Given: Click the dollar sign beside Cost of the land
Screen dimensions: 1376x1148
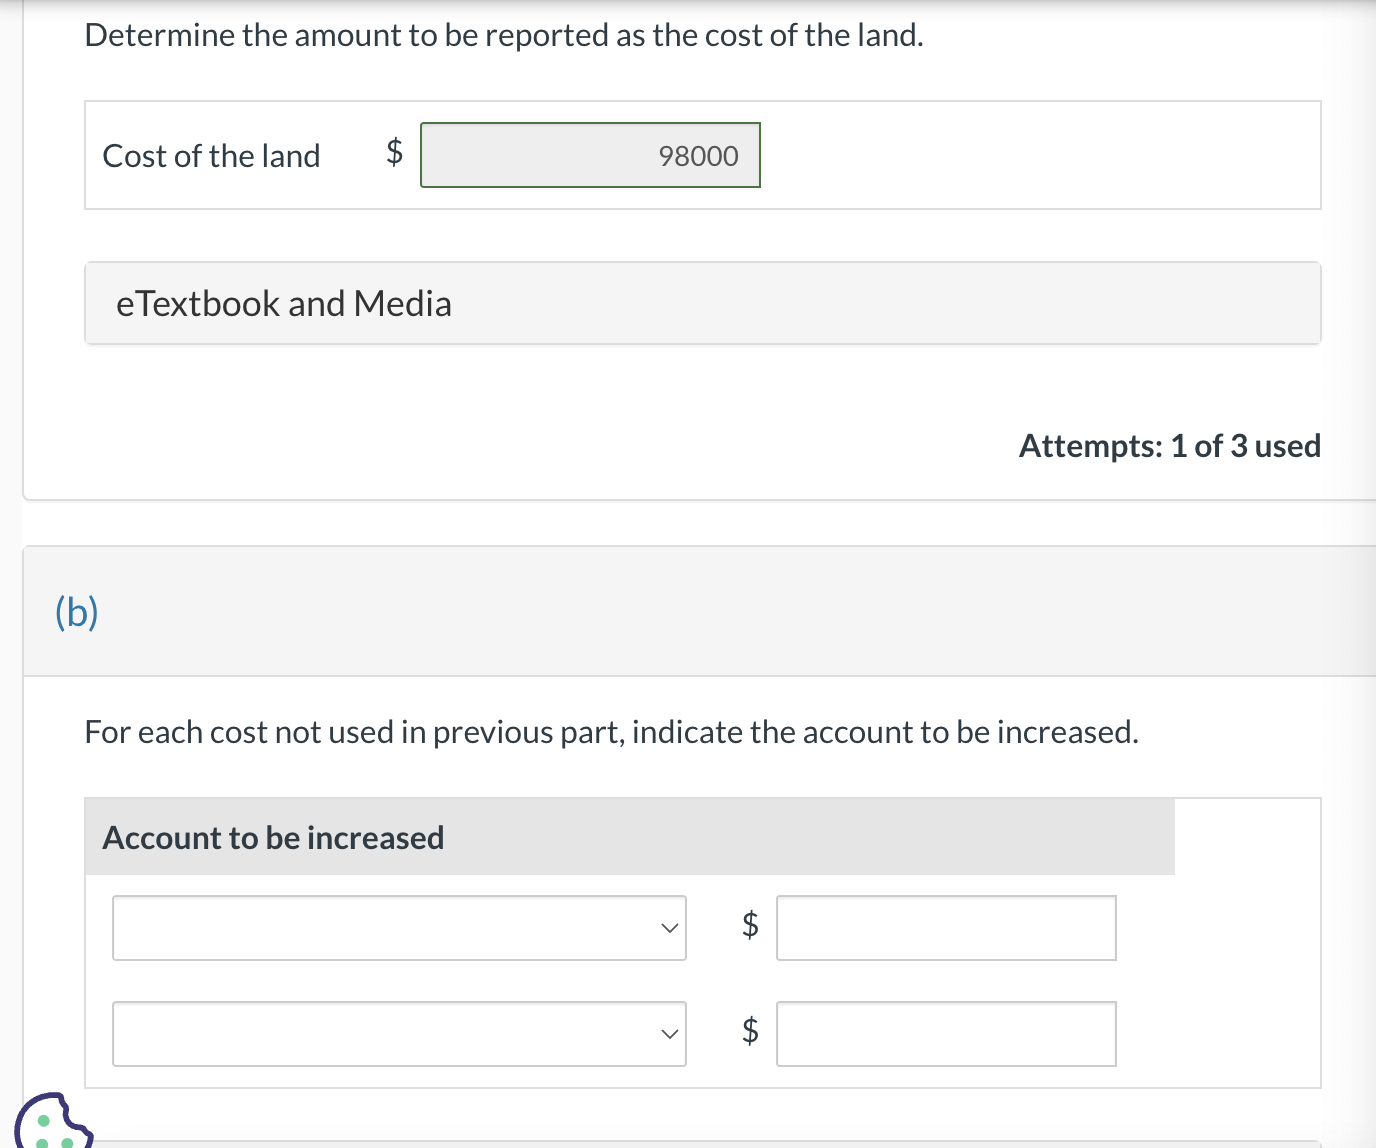Looking at the screenshot, I should [392, 152].
